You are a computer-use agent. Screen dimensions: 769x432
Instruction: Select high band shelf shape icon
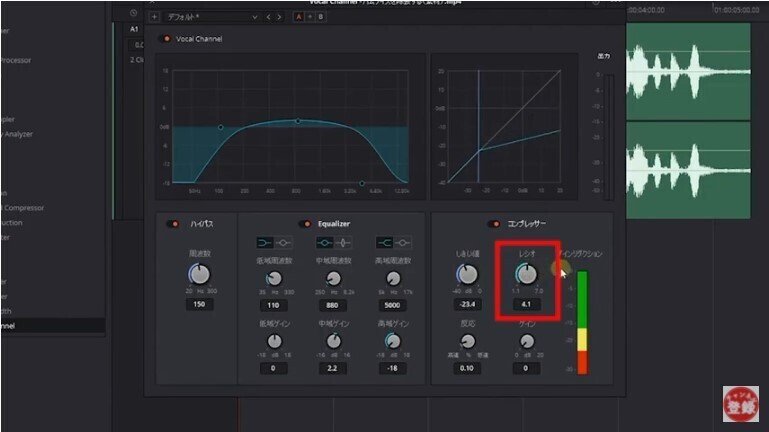(x=384, y=243)
